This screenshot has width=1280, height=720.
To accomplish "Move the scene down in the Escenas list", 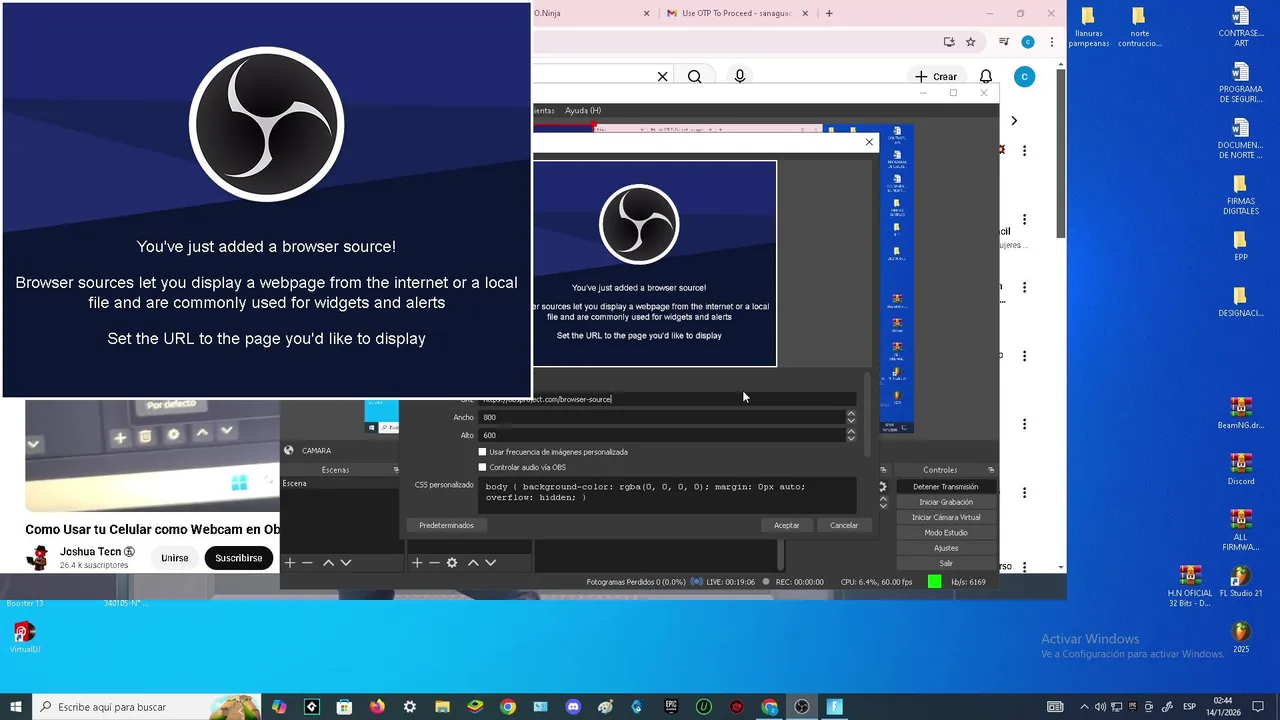I will tap(346, 563).
